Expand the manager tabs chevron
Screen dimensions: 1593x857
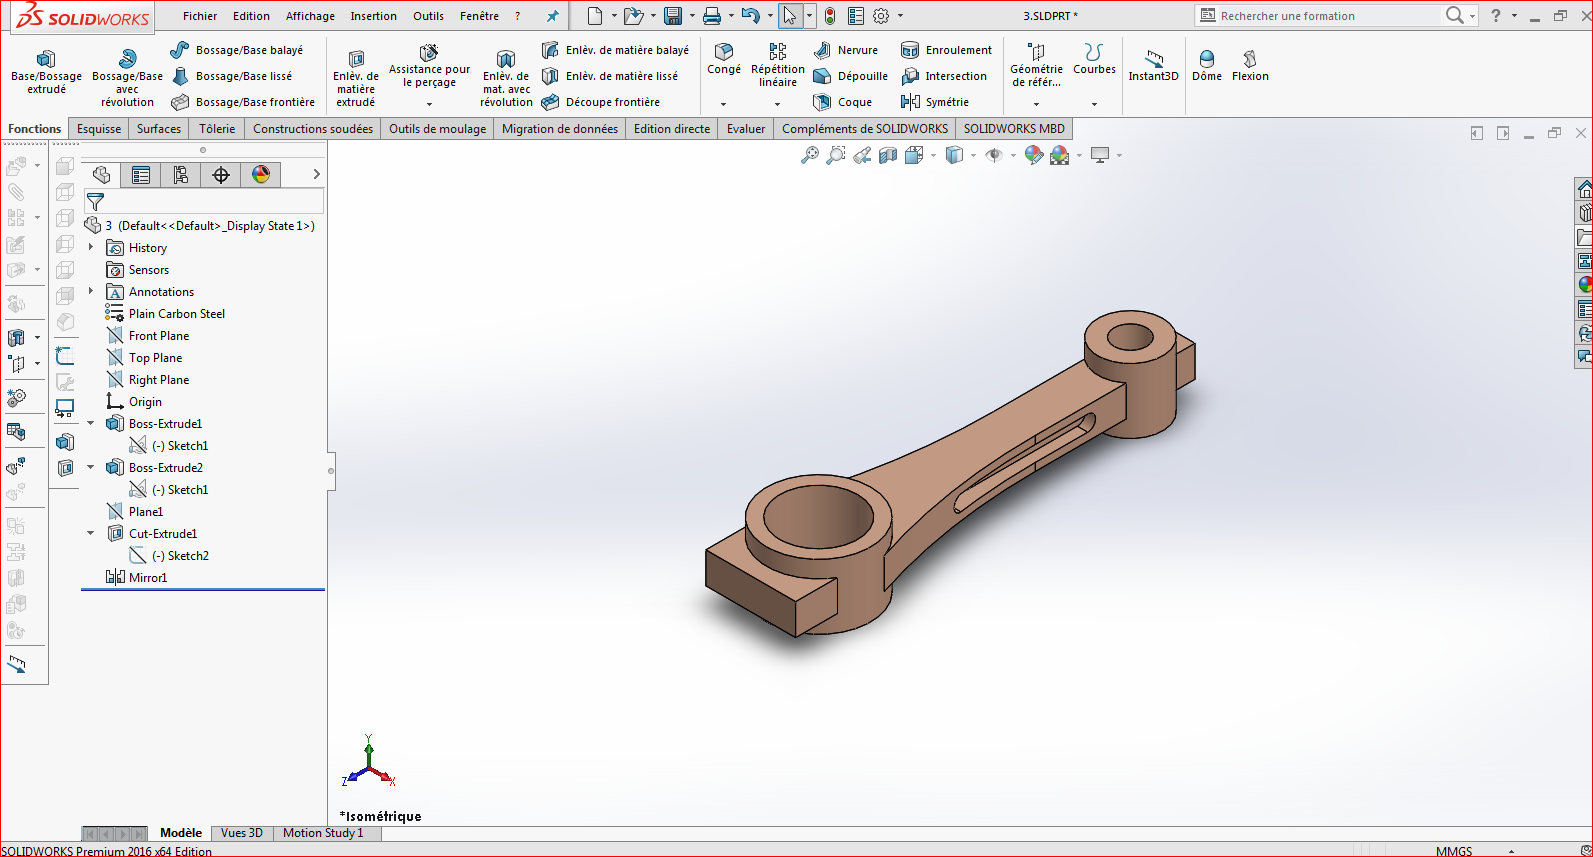317,174
